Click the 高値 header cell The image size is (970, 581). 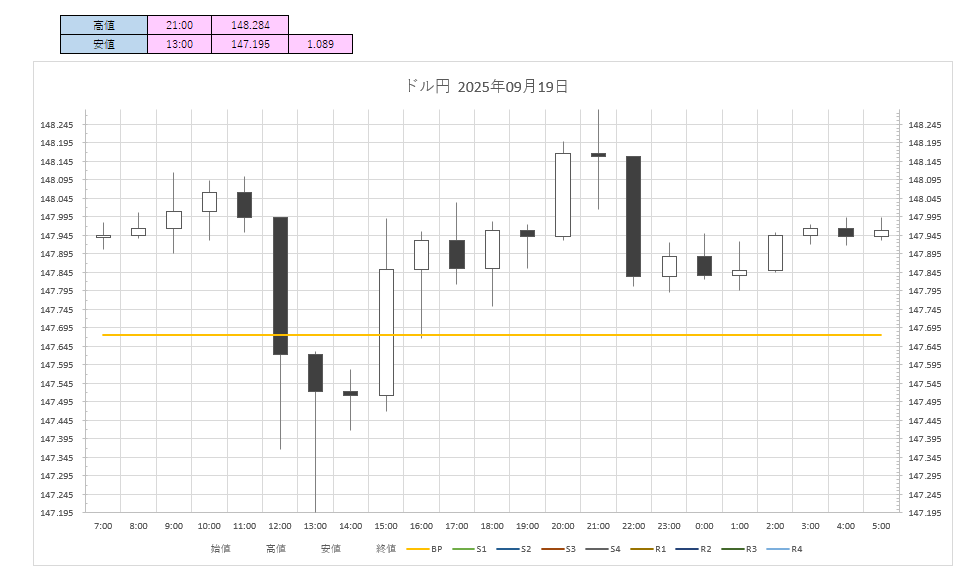coord(104,25)
